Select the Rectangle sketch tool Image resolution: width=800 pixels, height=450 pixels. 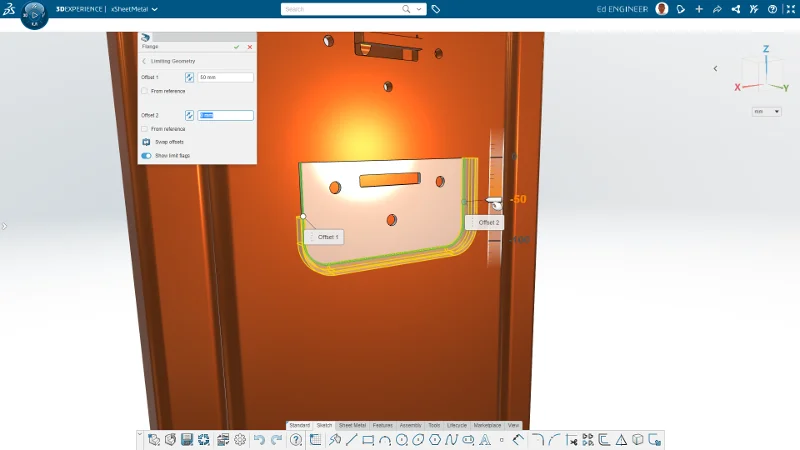(368, 440)
